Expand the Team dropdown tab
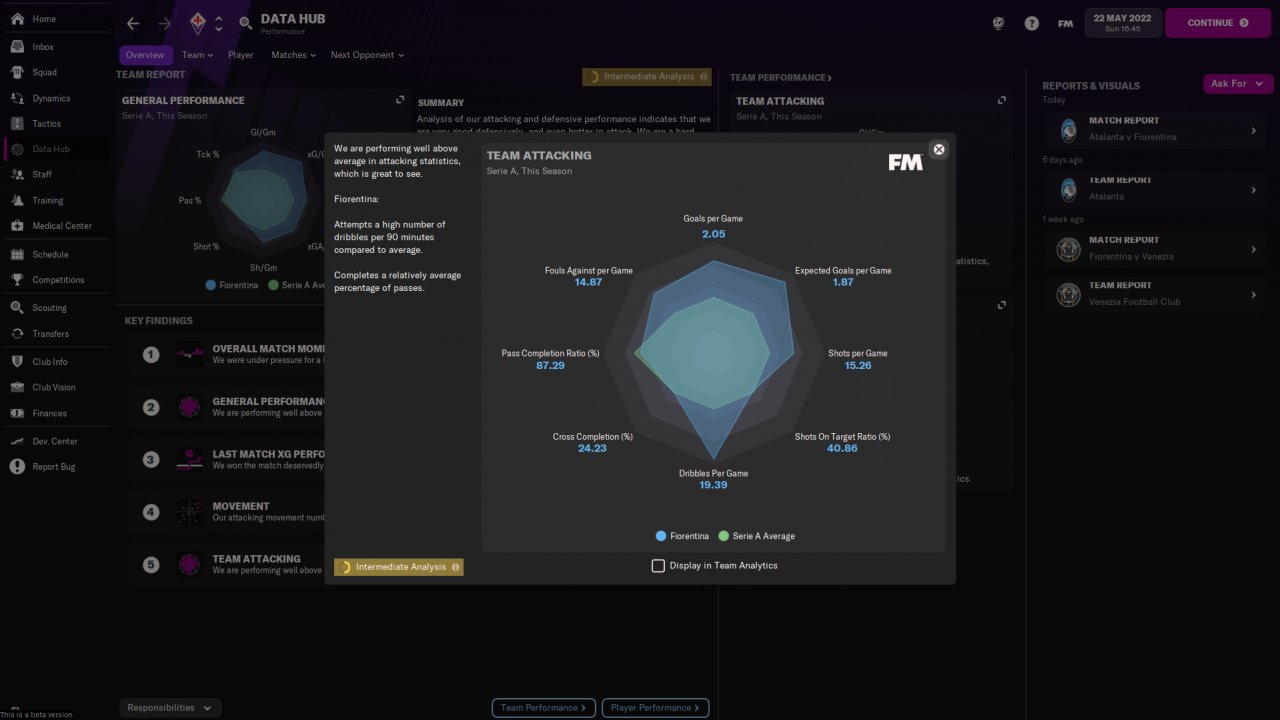 pyautogui.click(x=197, y=55)
